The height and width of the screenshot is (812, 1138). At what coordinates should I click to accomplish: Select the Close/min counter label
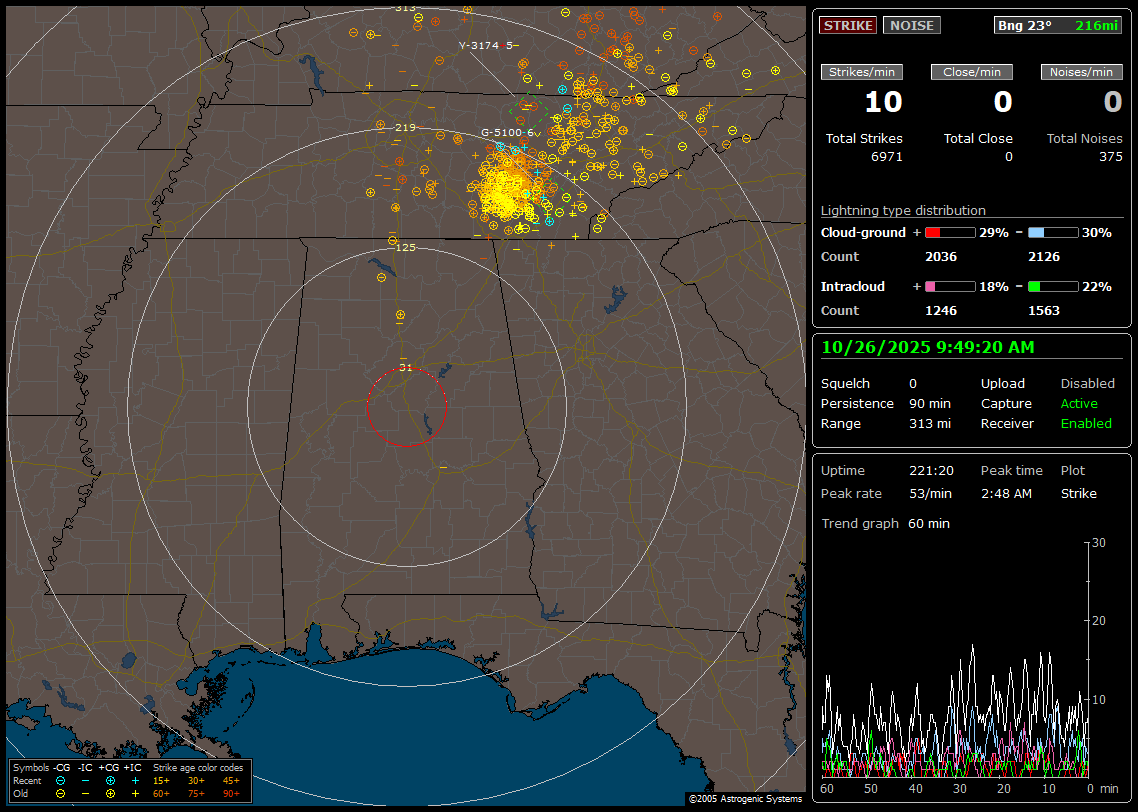(x=972, y=72)
